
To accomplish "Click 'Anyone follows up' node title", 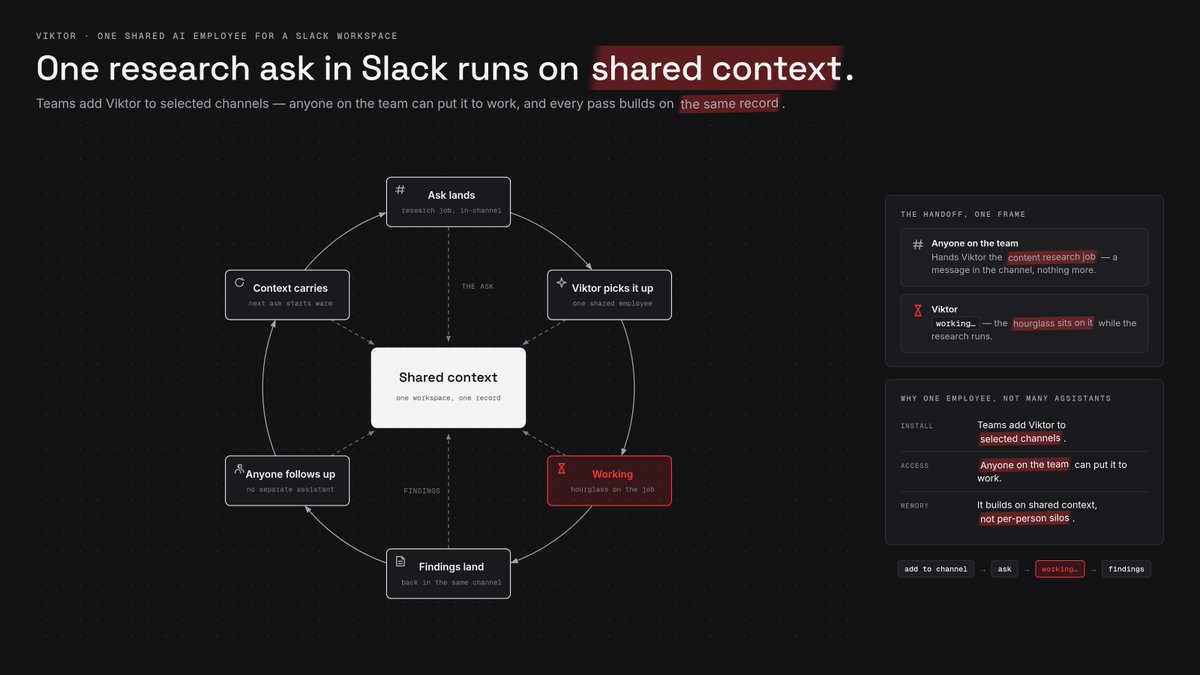I will pyautogui.click(x=290, y=474).
